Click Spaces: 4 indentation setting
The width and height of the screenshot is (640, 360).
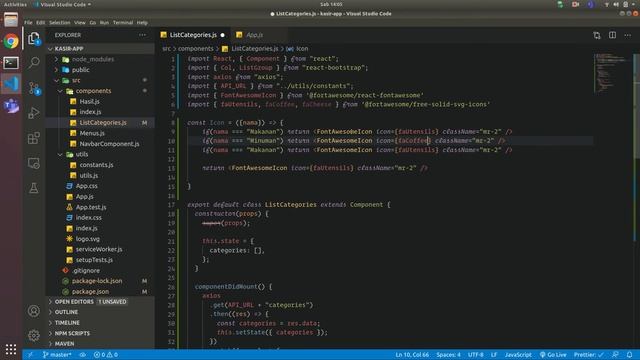(448, 355)
